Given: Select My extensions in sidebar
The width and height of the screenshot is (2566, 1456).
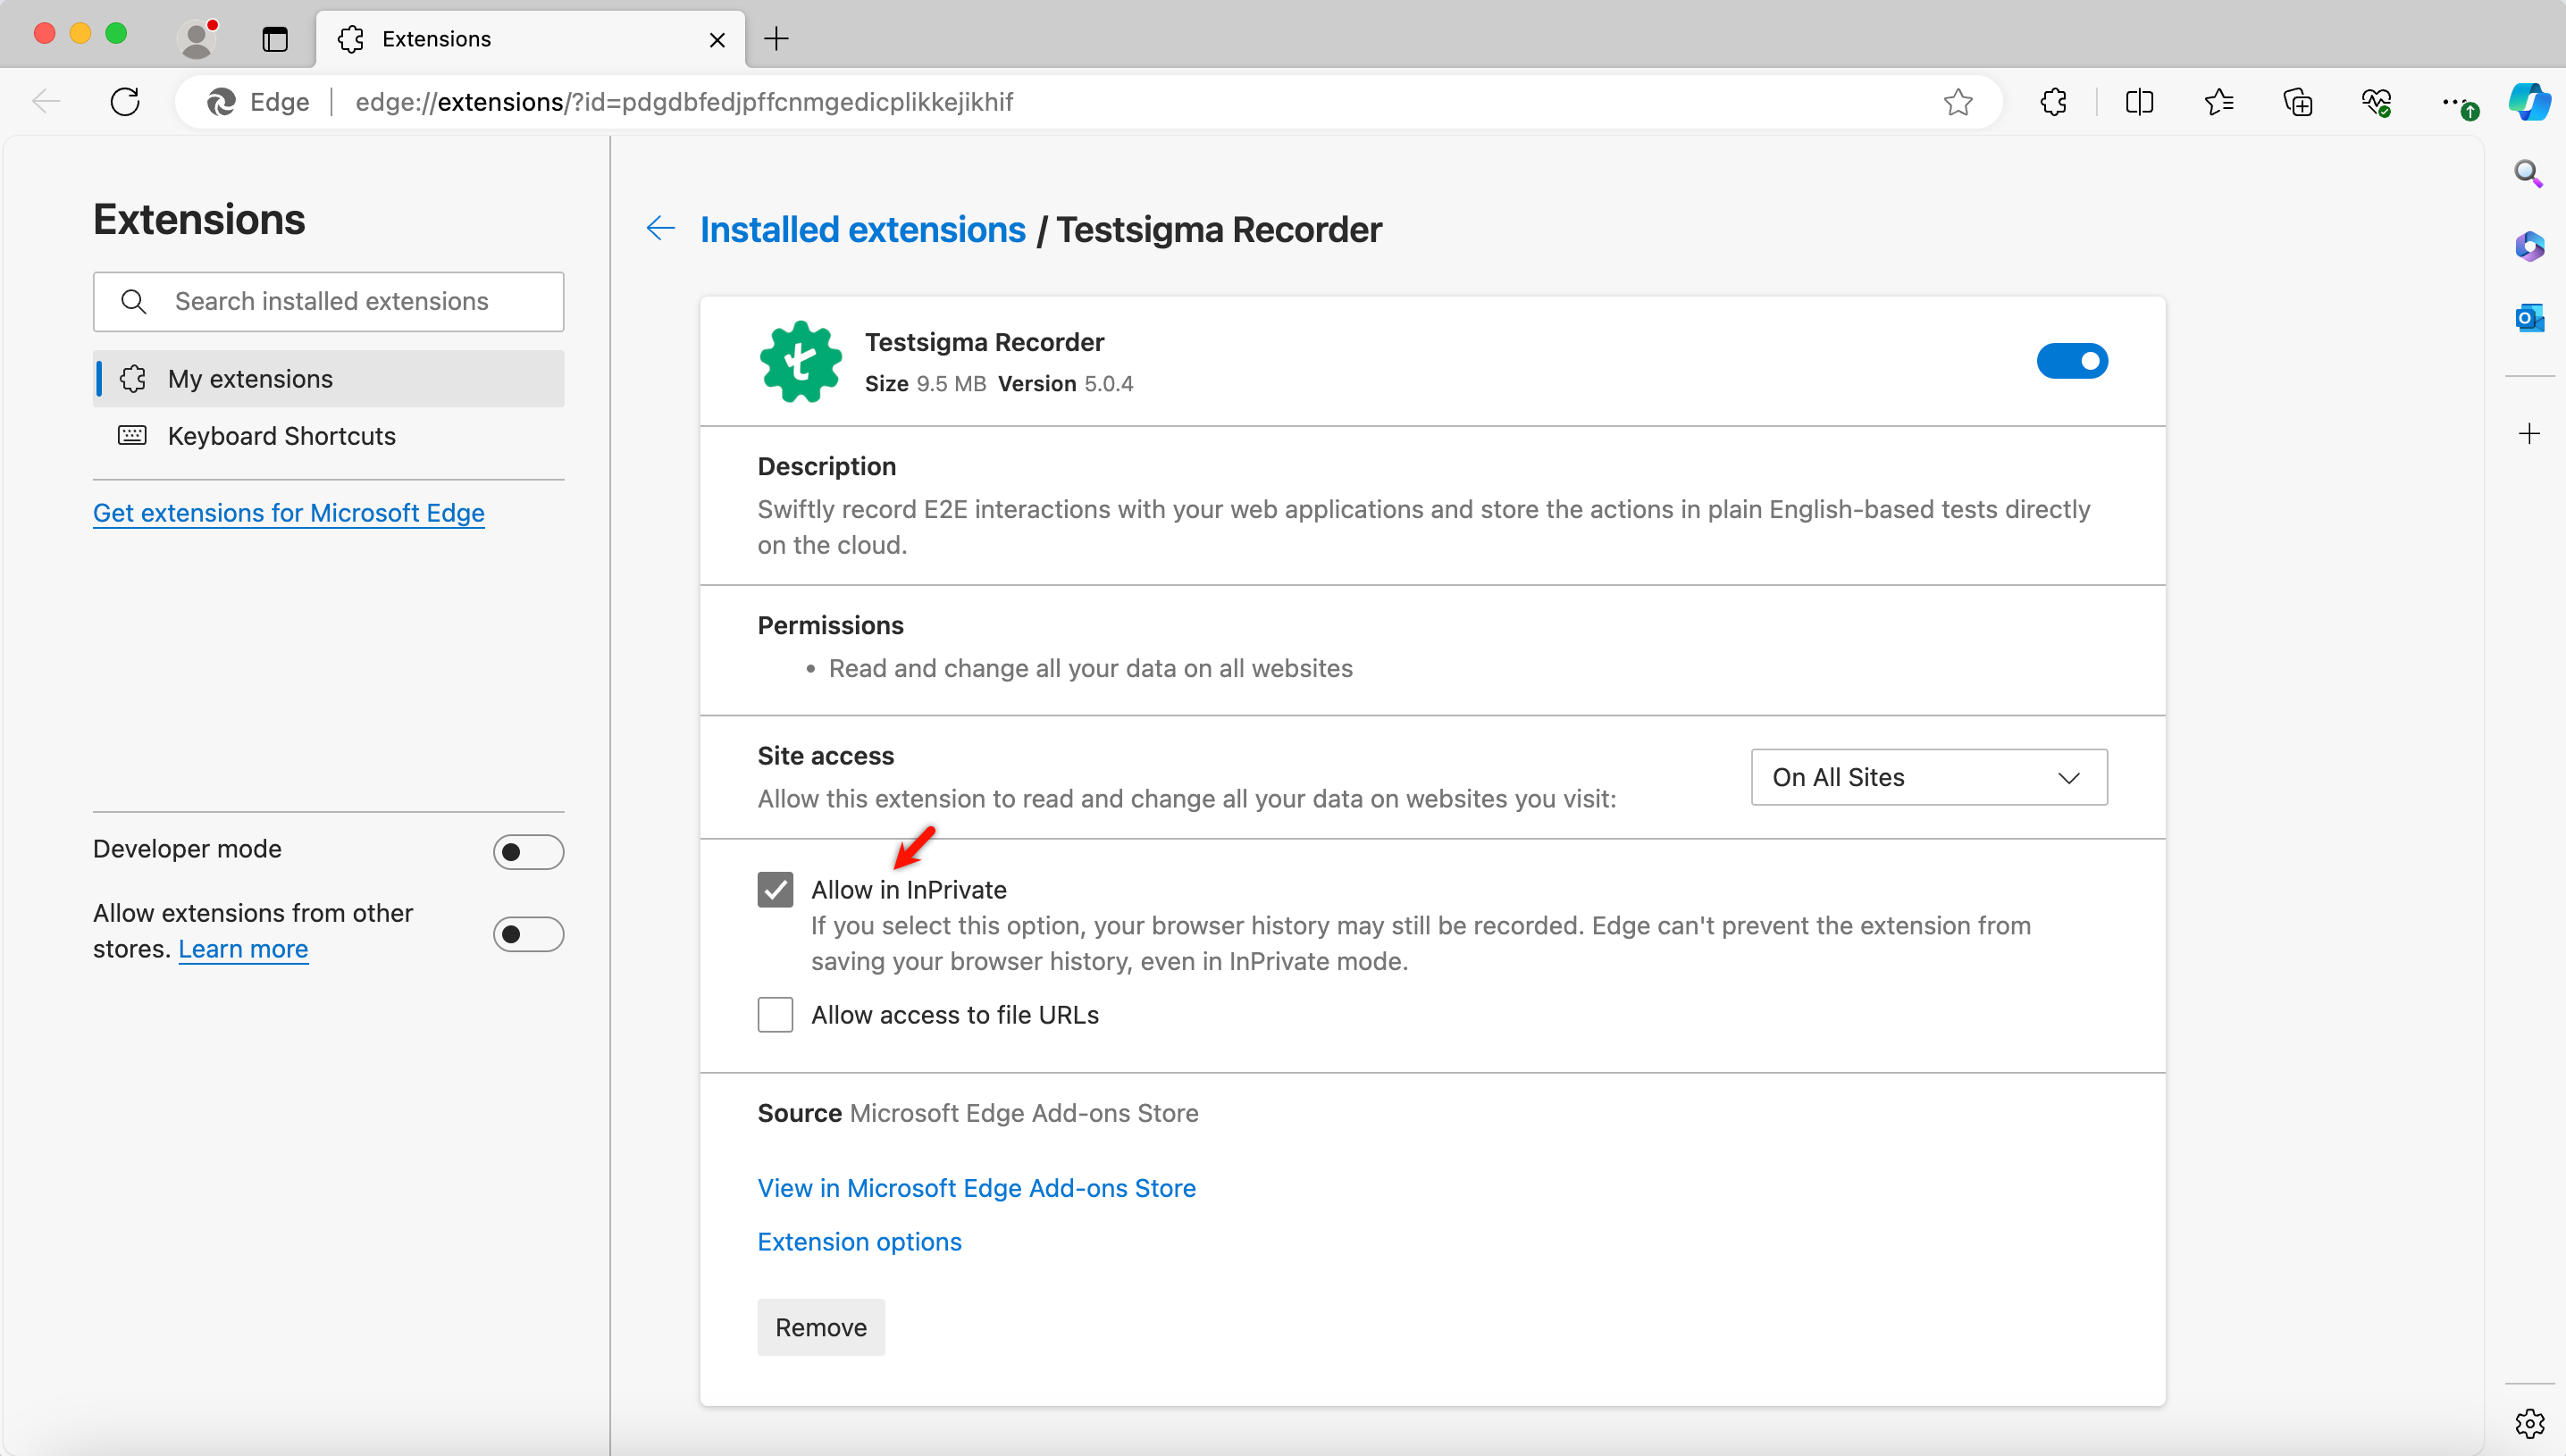Looking at the screenshot, I should (x=328, y=378).
